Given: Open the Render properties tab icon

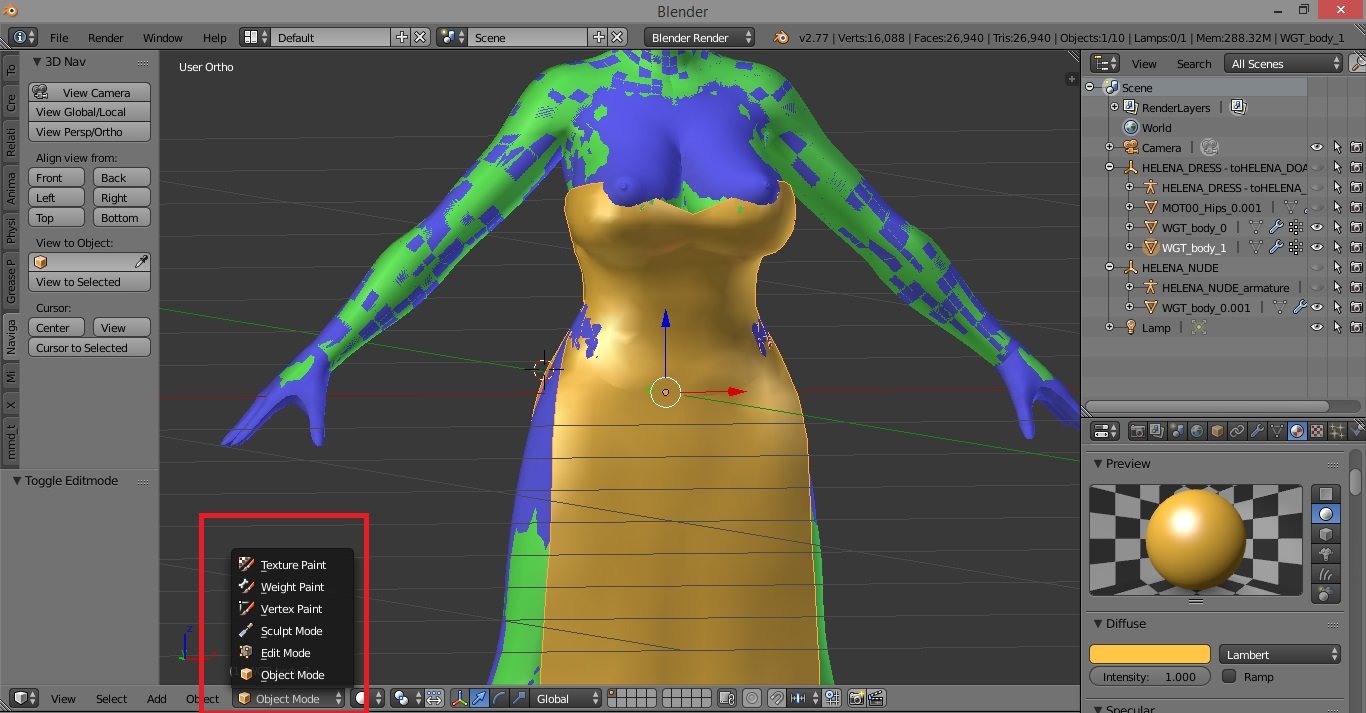Looking at the screenshot, I should tap(1138, 431).
